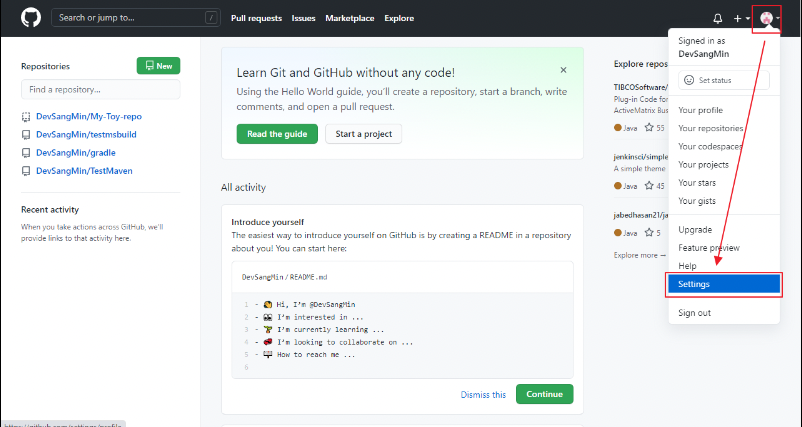
Task: Click the template icon beside My-Toy-repo
Action: click(x=26, y=117)
